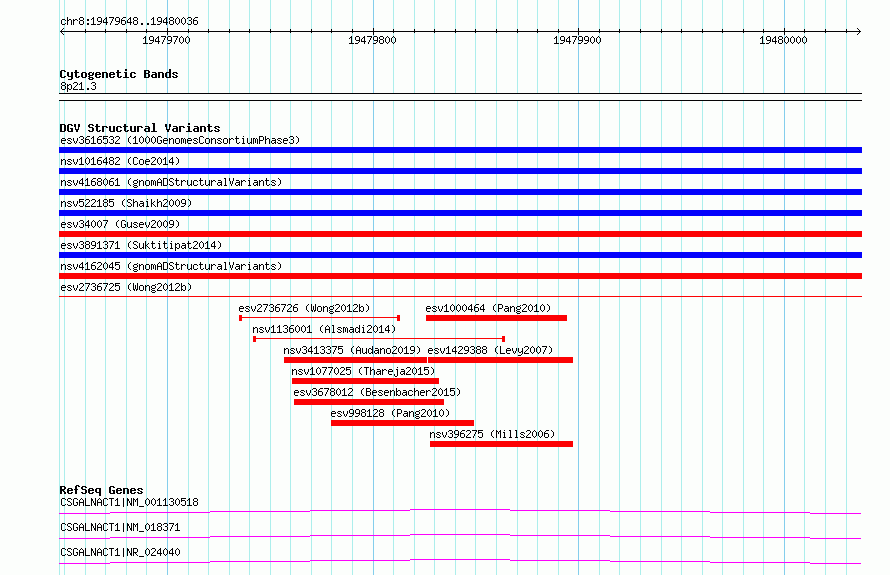890x575 pixels.
Task: Select the red bar under esv998128
Action: click(402, 423)
